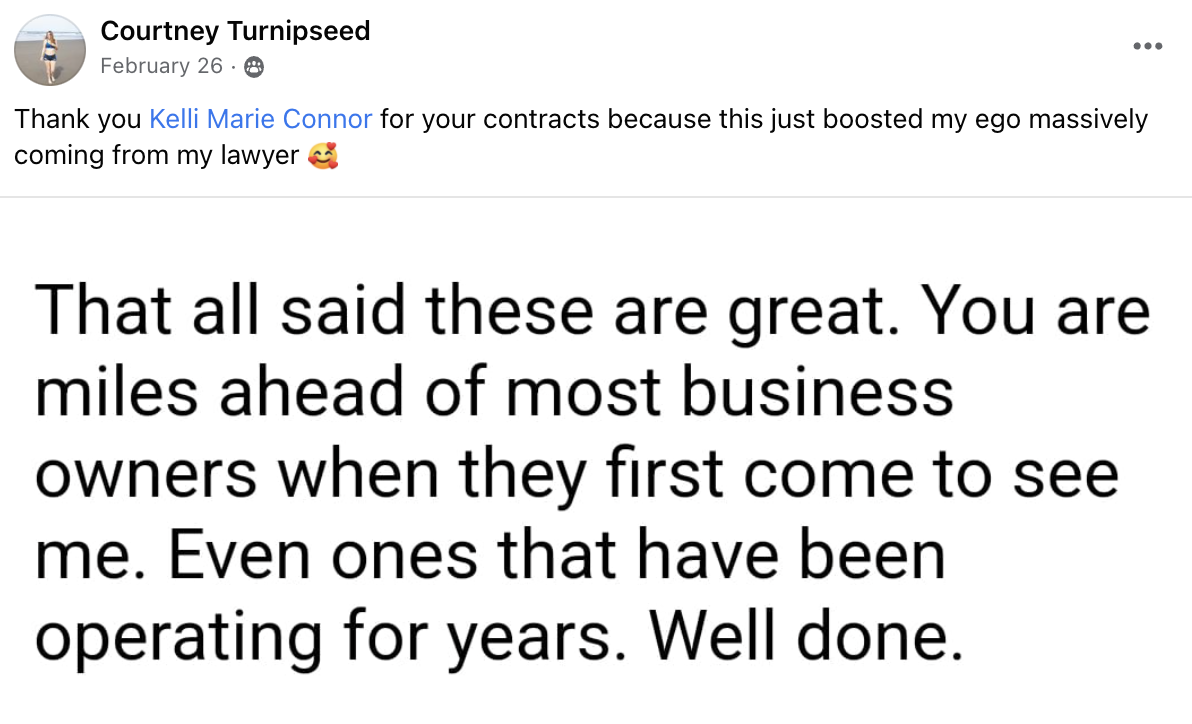Visit Kelli Marie Connor's tagged profile

tap(260, 120)
